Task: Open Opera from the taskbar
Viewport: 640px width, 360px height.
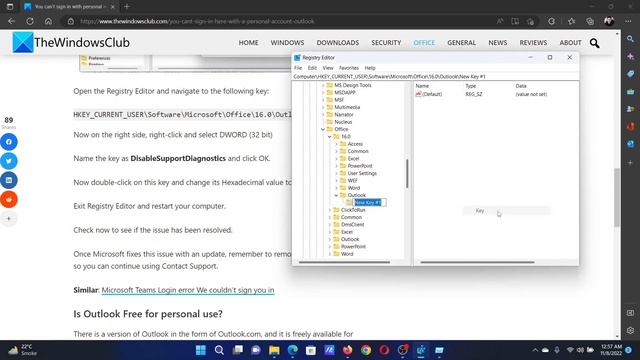Action: [384, 350]
